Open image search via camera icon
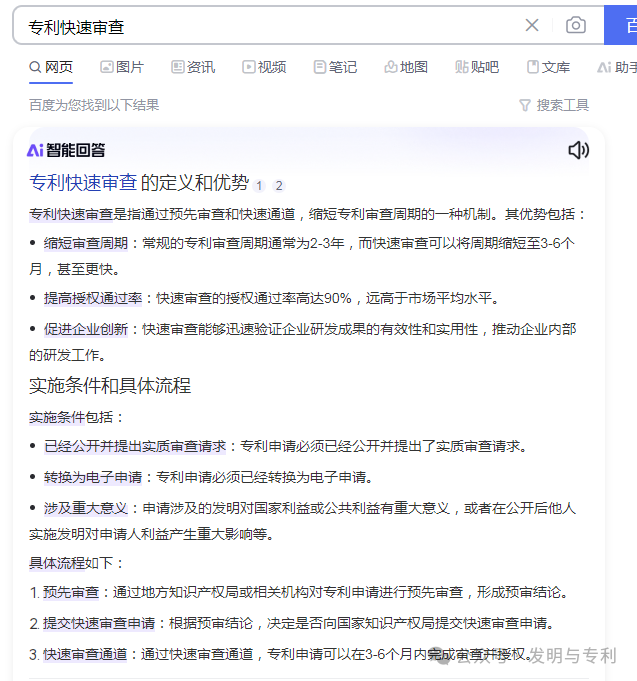The width and height of the screenshot is (637, 681). (576, 25)
